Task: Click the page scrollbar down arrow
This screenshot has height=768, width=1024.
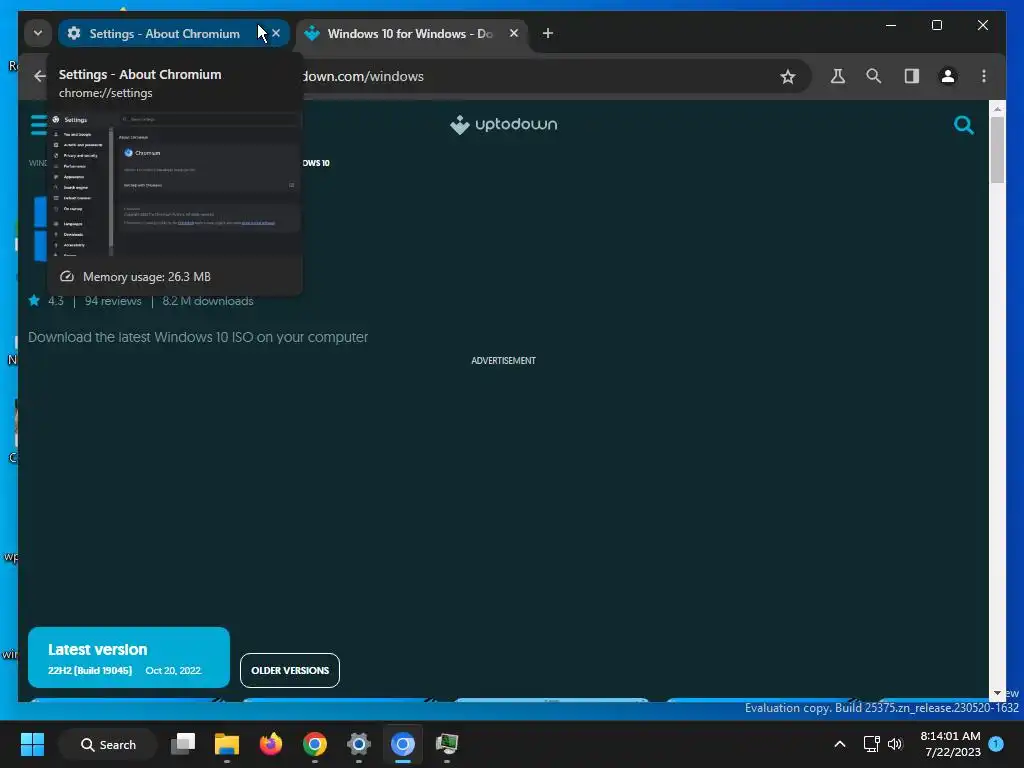Action: [x=997, y=693]
